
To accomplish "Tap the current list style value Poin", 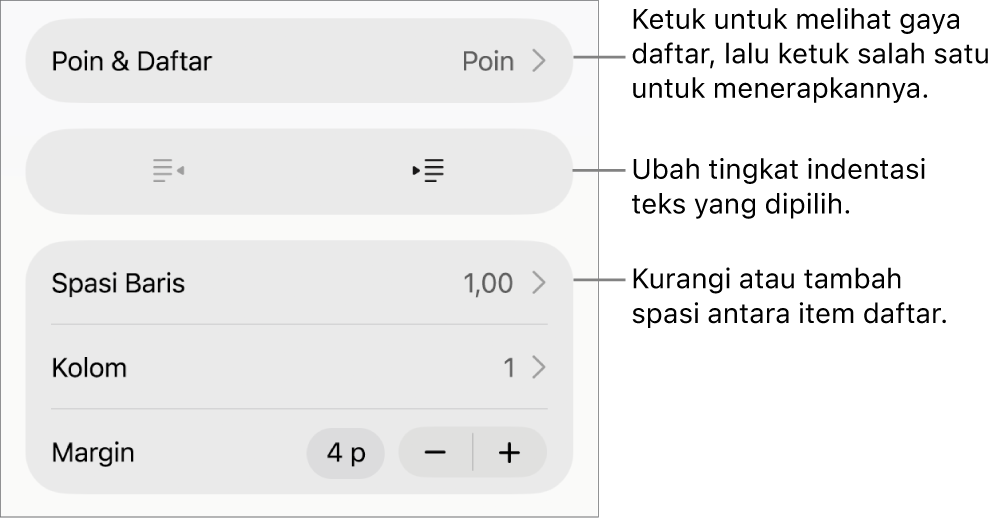I will [488, 61].
